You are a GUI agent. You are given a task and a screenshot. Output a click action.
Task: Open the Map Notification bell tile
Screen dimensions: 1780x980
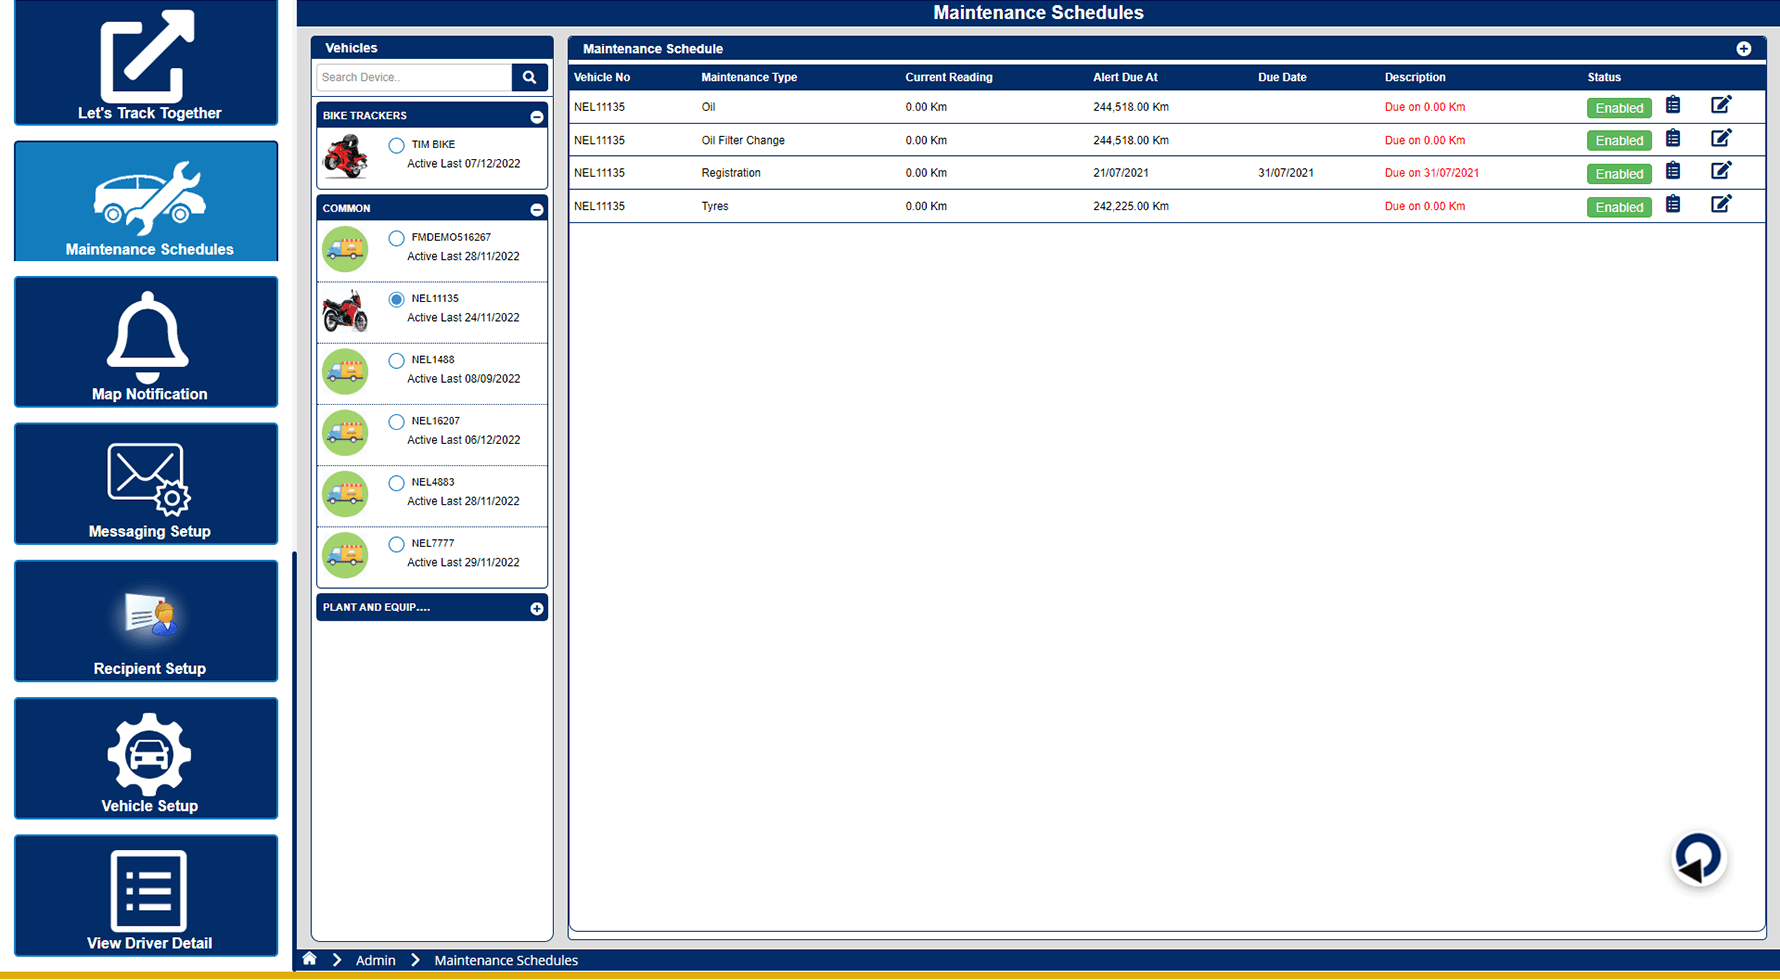tap(146, 342)
